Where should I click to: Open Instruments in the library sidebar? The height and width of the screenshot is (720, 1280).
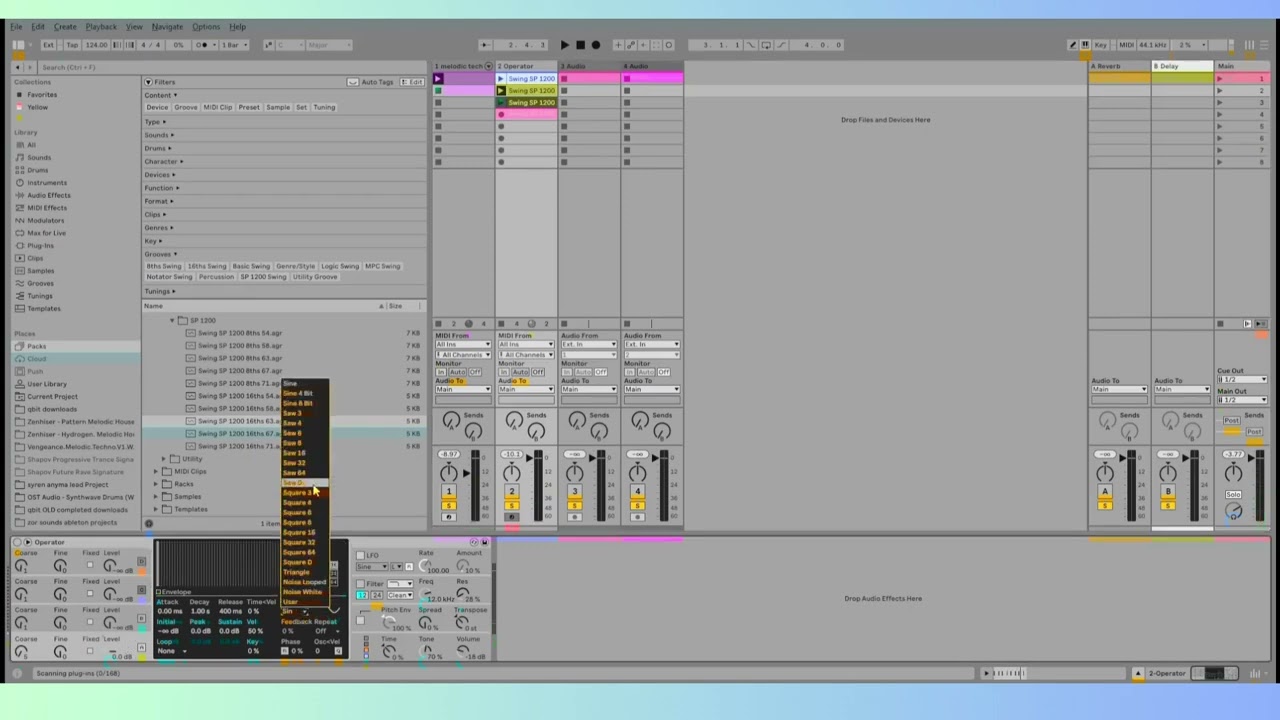47,183
